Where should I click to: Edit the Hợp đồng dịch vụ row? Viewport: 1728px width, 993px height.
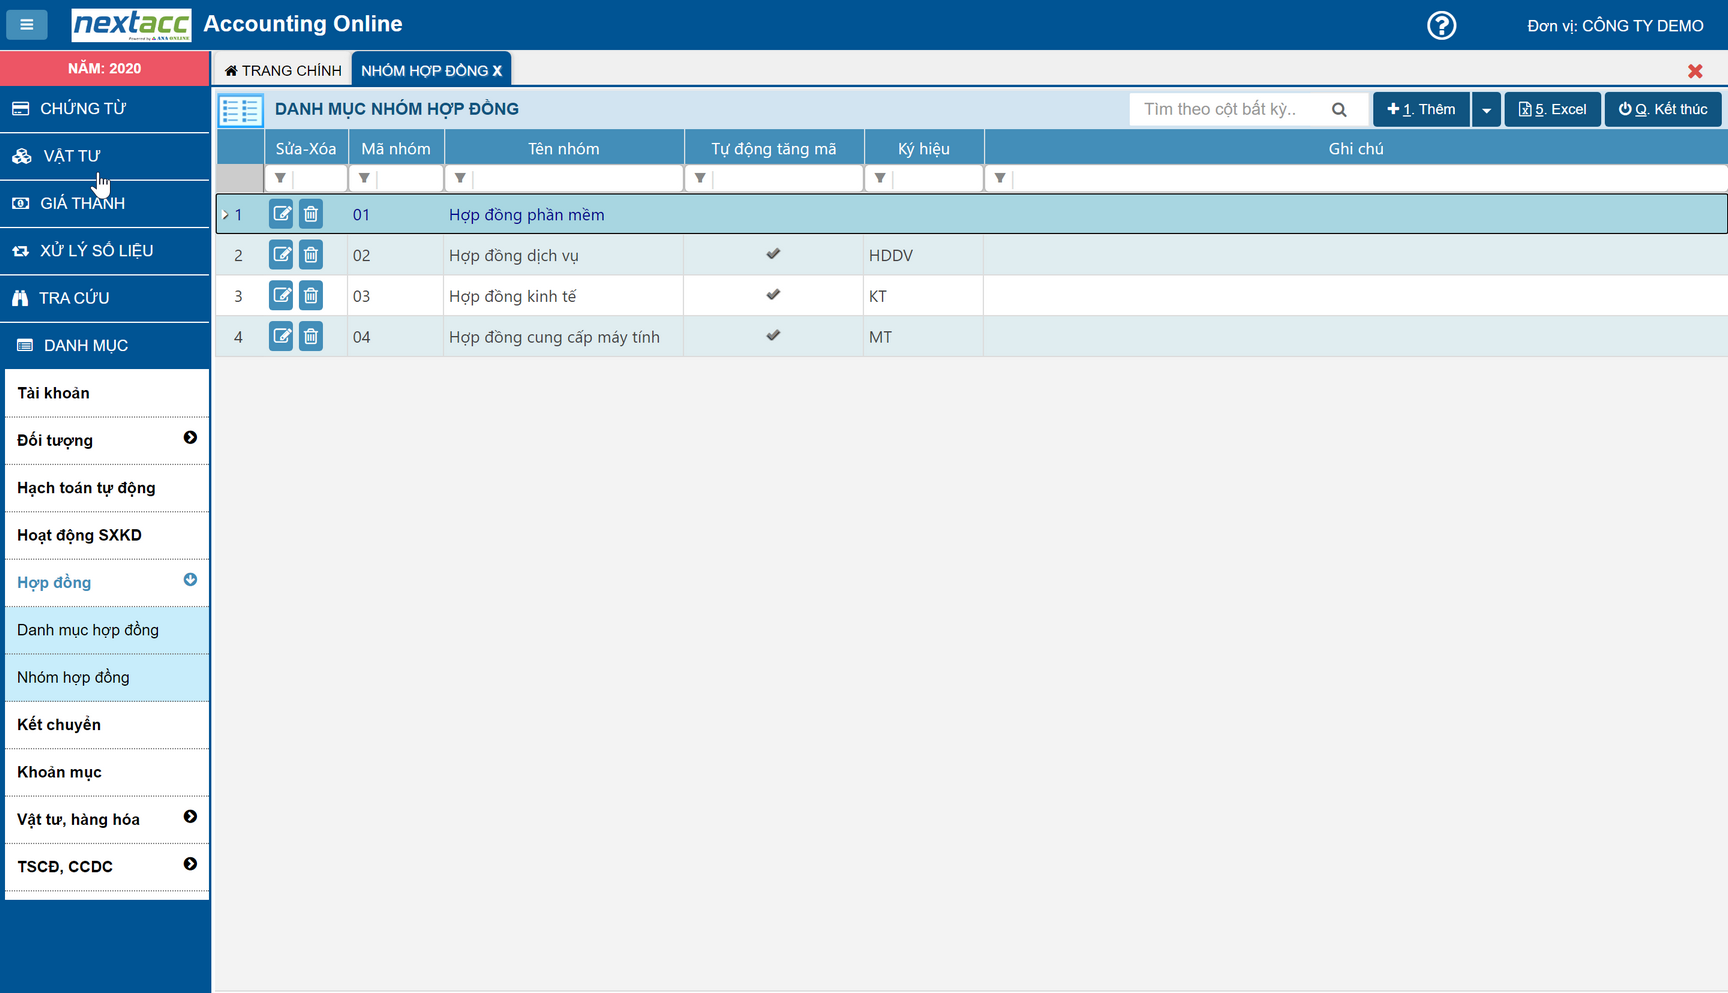point(281,255)
